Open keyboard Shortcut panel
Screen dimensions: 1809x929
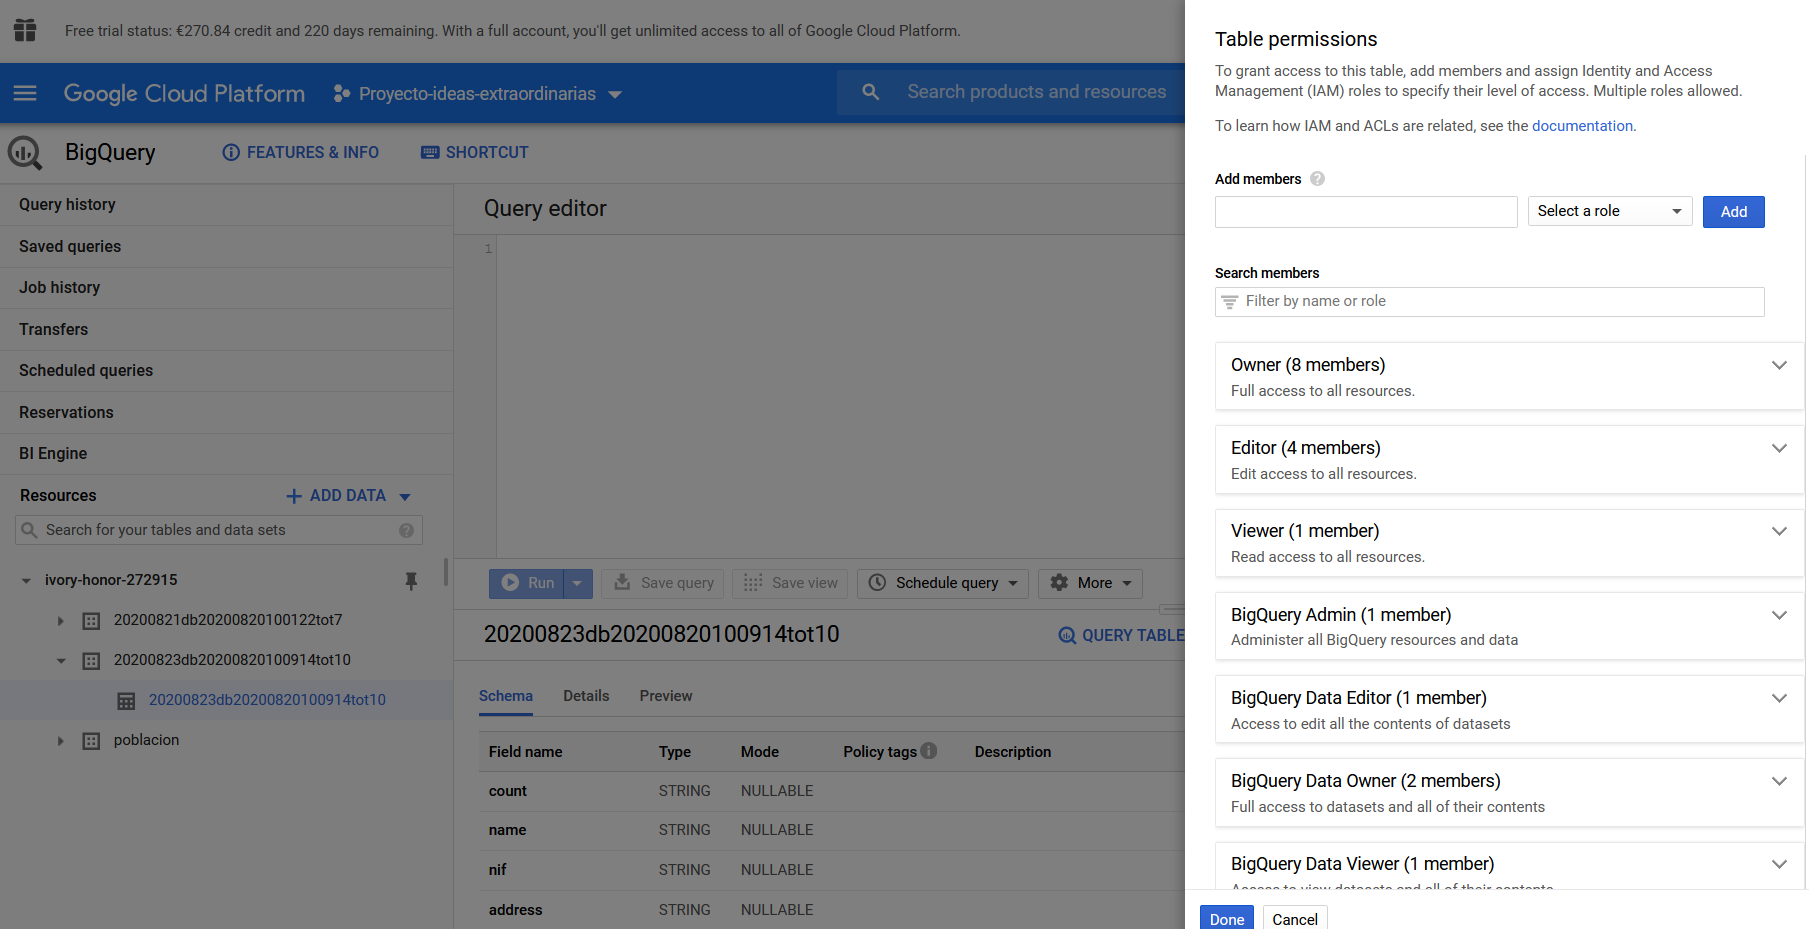(x=475, y=152)
